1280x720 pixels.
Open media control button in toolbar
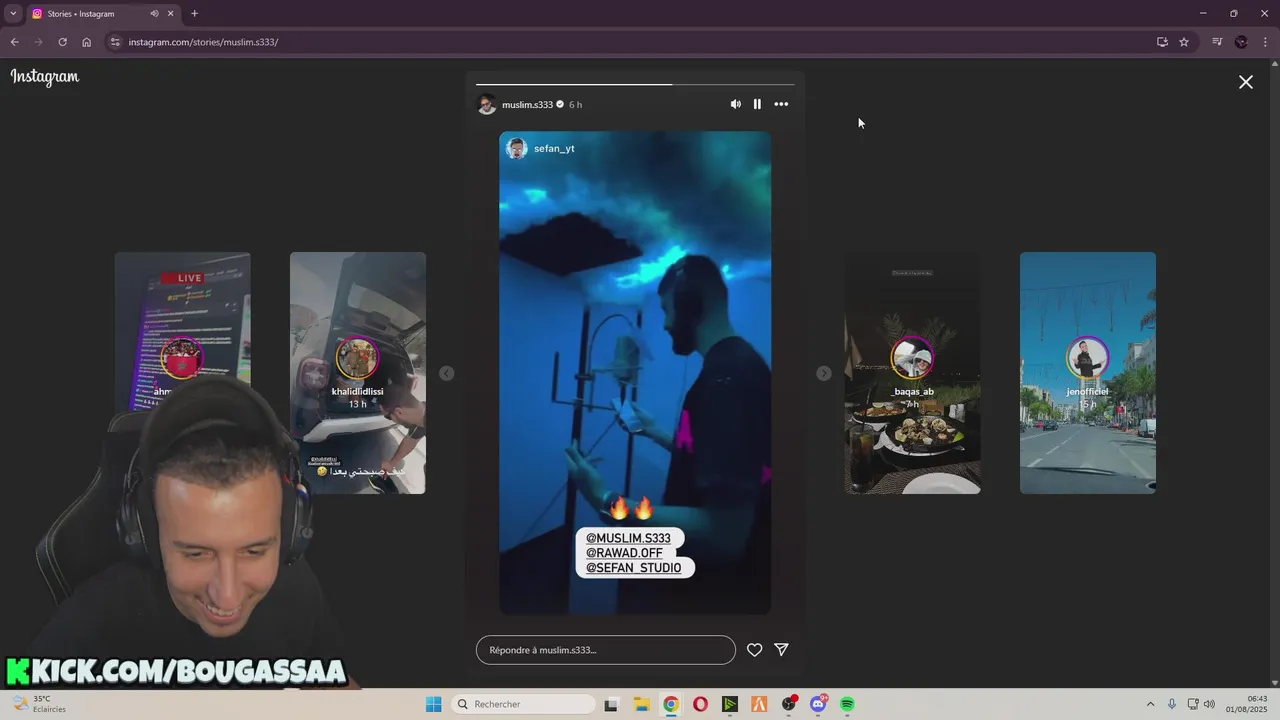point(1217,42)
